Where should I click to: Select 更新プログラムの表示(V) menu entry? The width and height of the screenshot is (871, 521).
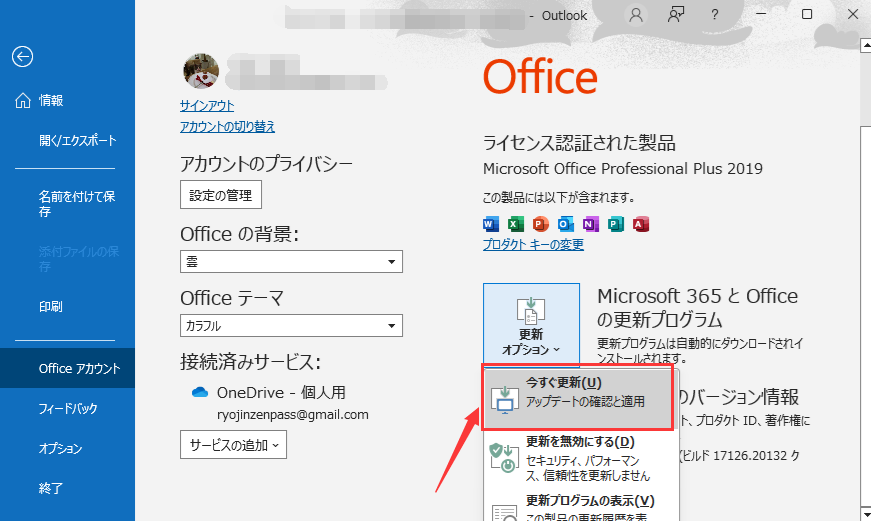coord(581,507)
